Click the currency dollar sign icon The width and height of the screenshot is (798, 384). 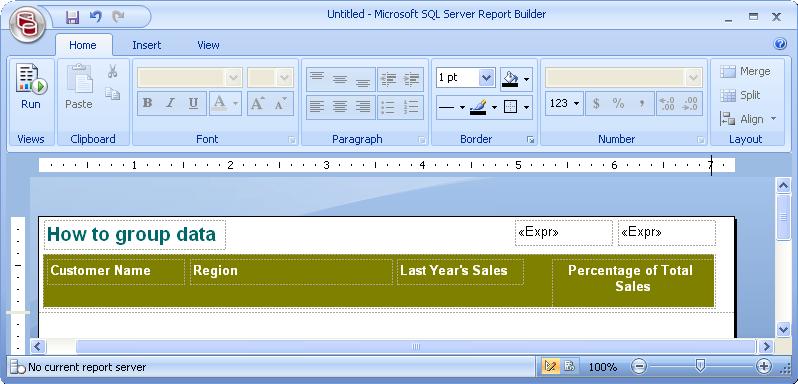click(596, 103)
